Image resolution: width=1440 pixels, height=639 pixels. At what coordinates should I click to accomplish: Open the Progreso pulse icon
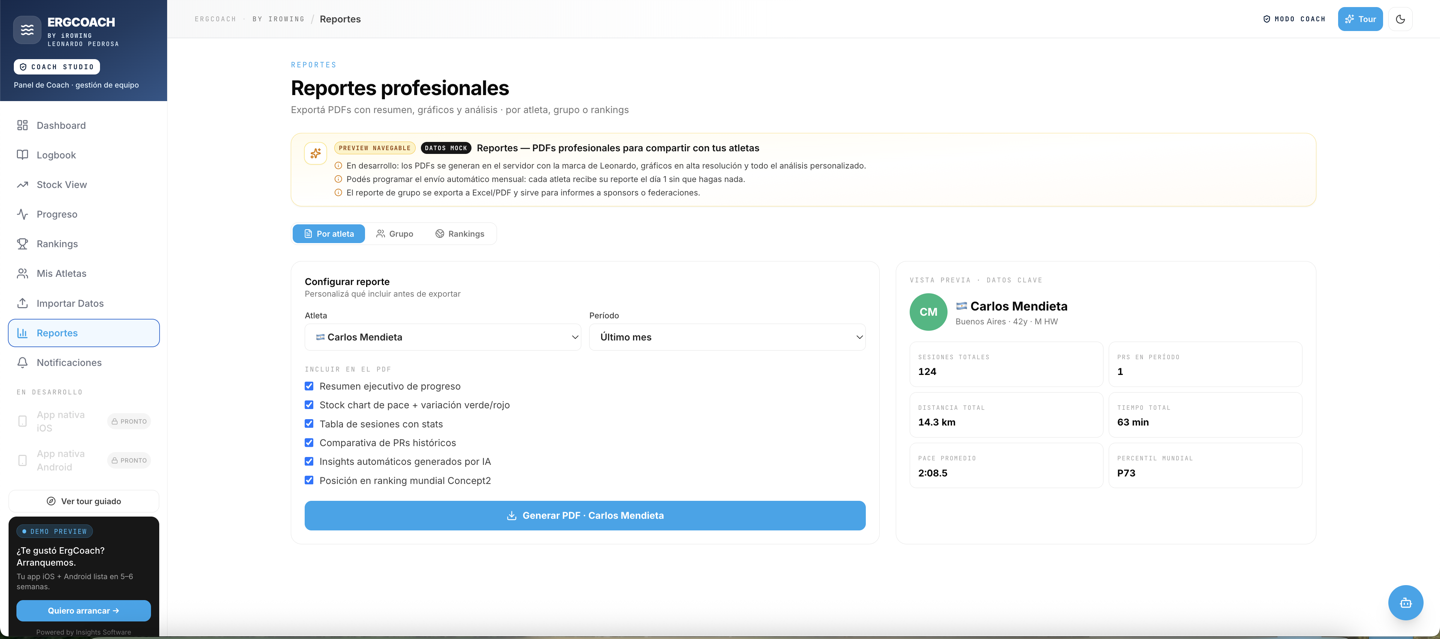[22, 214]
